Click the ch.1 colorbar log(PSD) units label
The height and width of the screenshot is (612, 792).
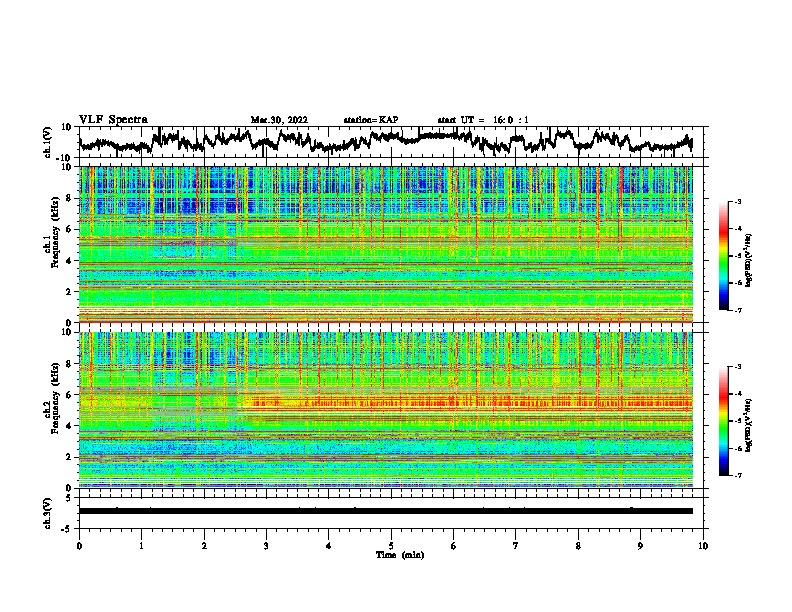coord(749,260)
